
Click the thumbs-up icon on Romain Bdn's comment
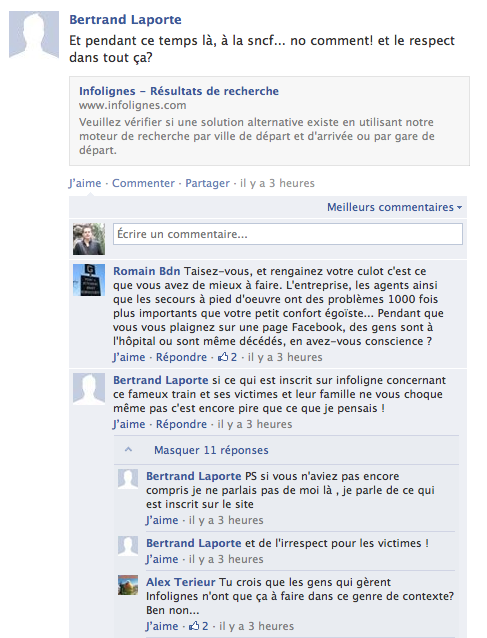(x=223, y=357)
